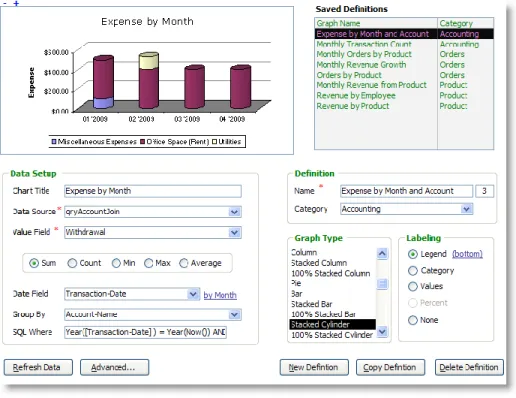The width and height of the screenshot is (516, 398).
Task: Pick Stacked Column graph type
Action: [x=319, y=263]
